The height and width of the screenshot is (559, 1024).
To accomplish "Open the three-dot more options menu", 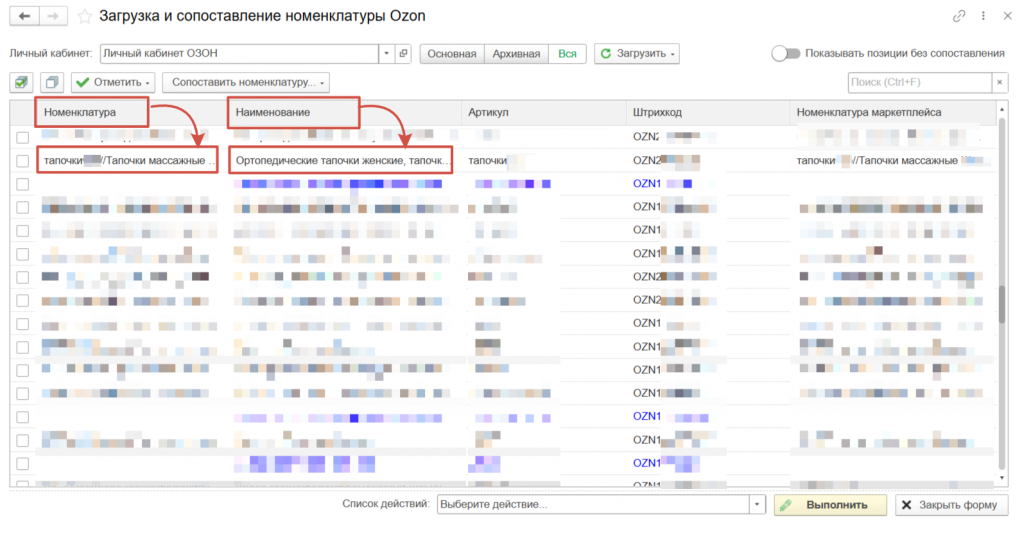I will 983,16.
